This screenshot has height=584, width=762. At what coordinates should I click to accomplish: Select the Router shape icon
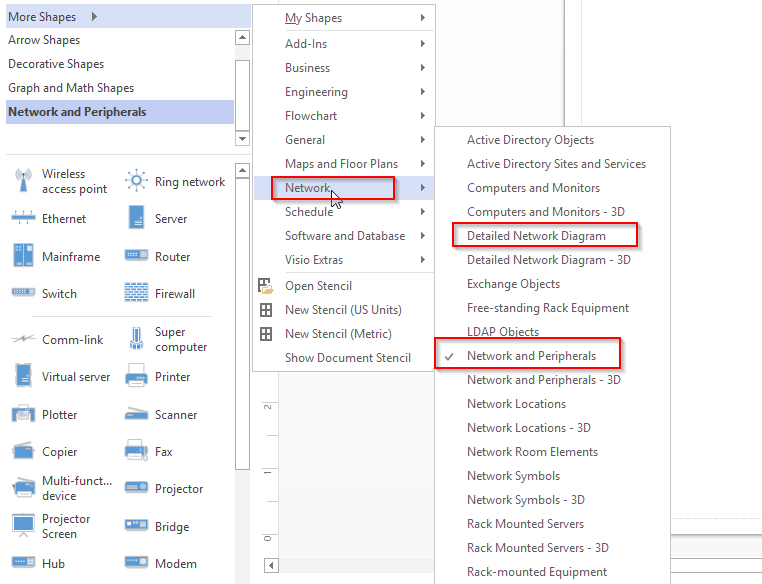coord(137,256)
